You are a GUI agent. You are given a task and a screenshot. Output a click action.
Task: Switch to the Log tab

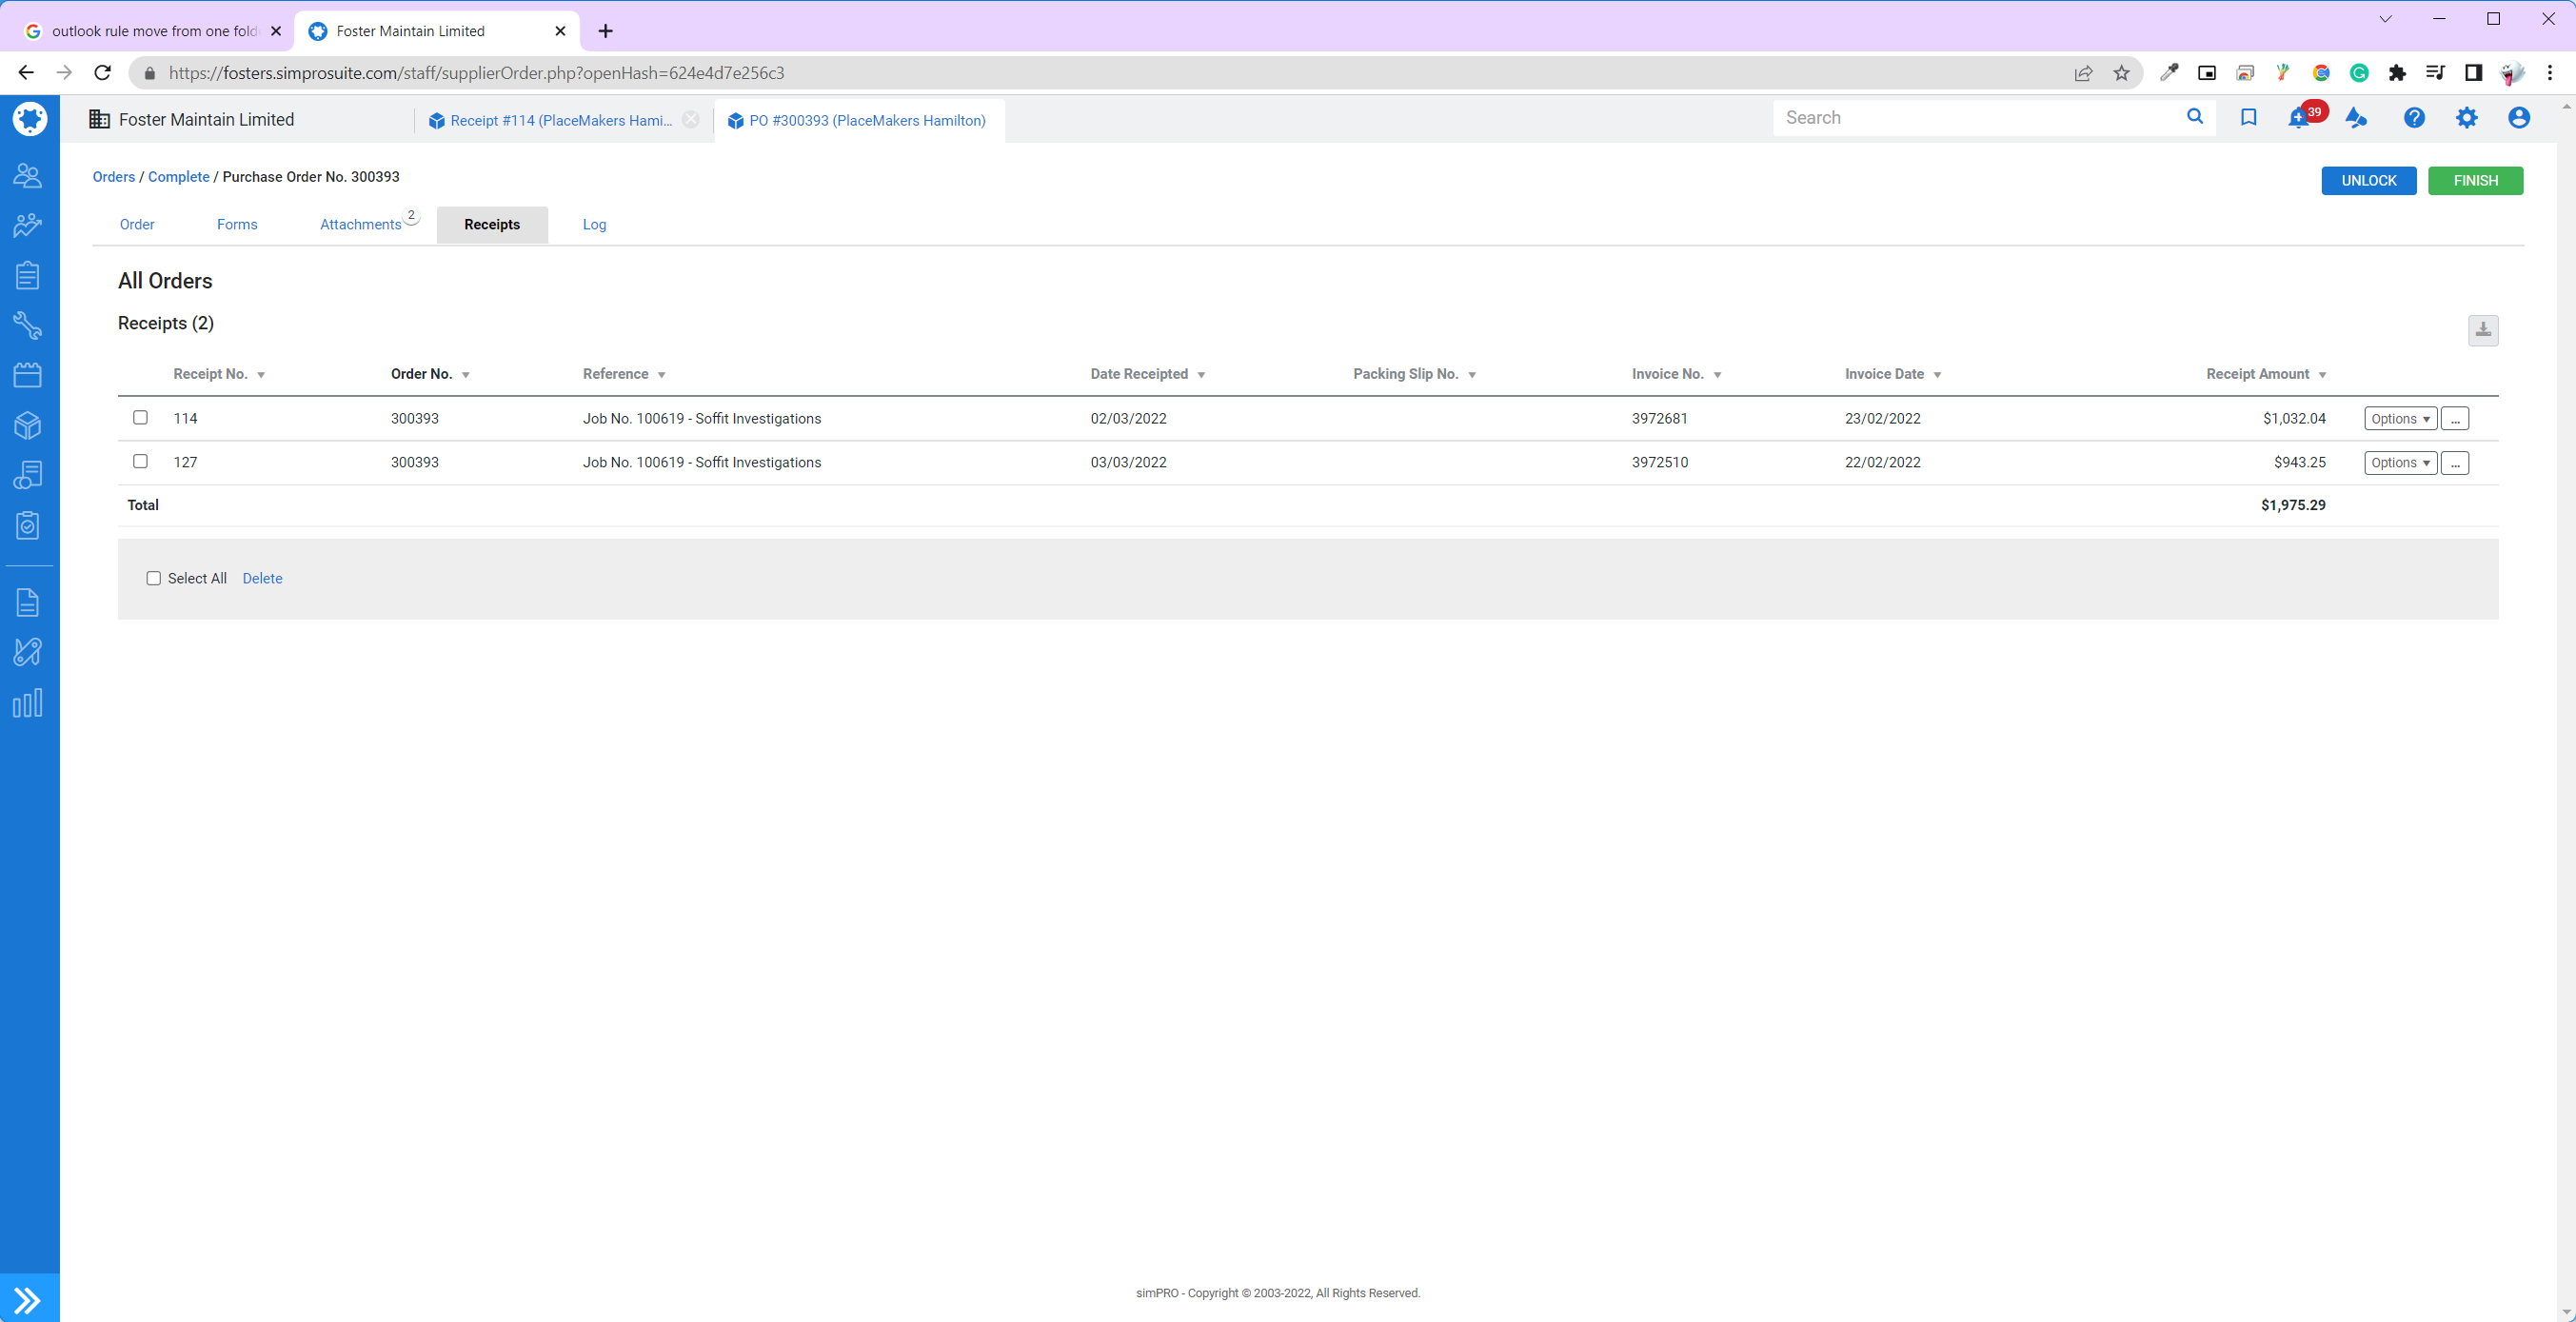pyautogui.click(x=594, y=224)
